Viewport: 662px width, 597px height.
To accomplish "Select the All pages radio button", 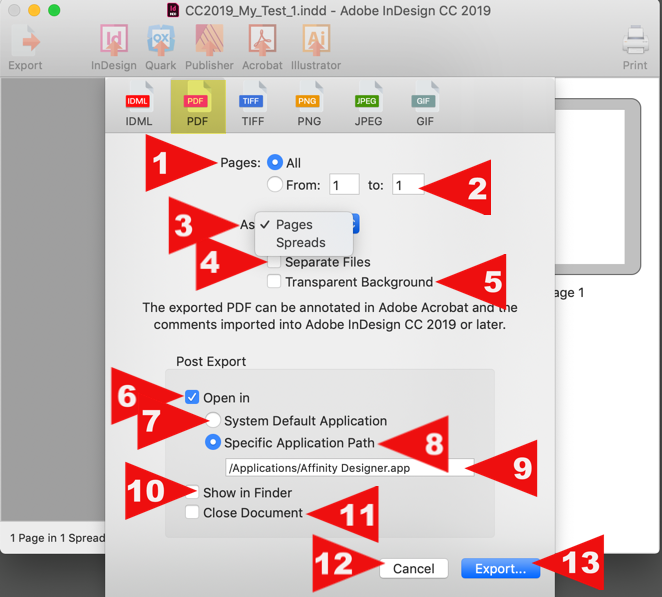I will (275, 163).
